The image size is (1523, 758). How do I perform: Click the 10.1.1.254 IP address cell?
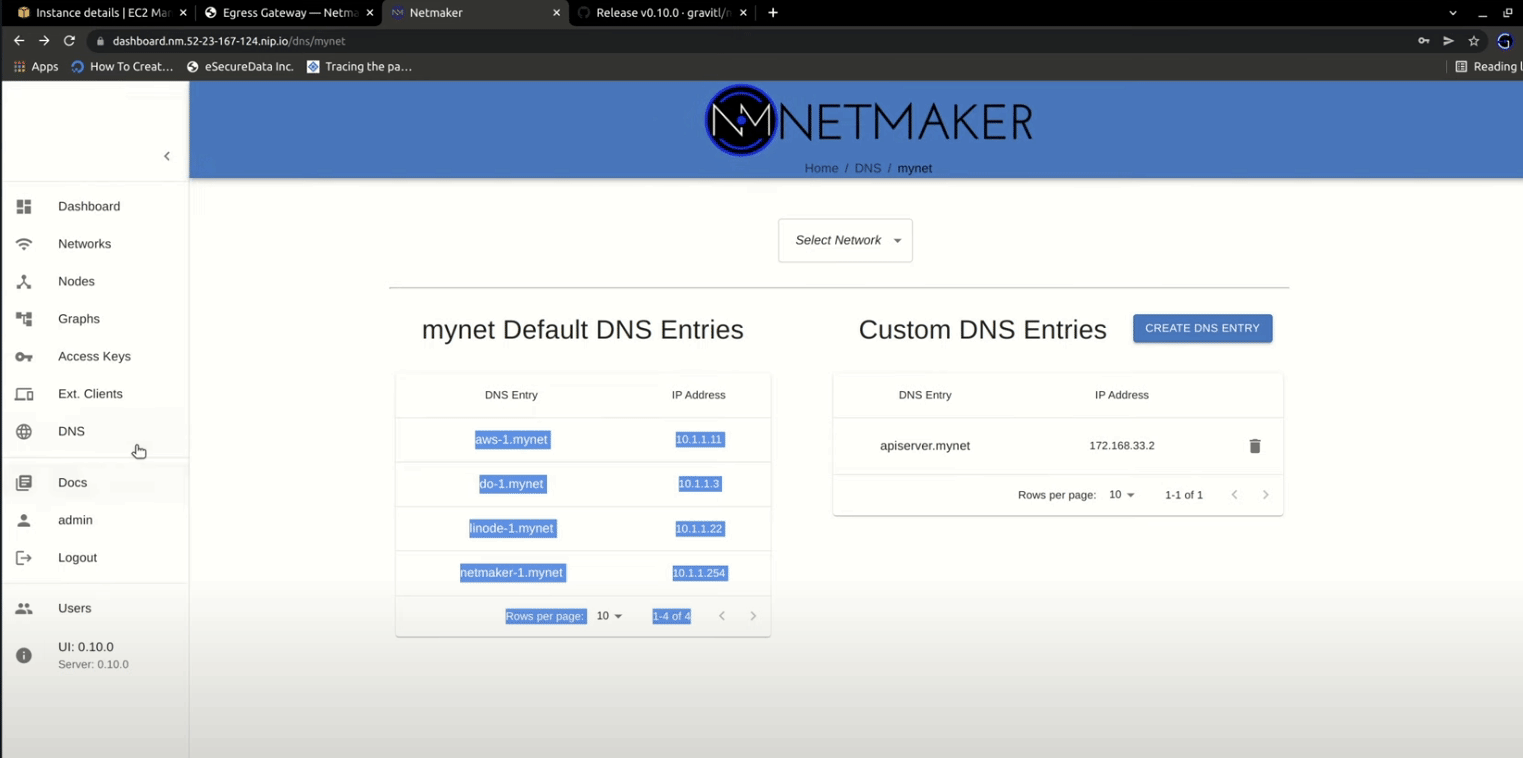pos(699,573)
